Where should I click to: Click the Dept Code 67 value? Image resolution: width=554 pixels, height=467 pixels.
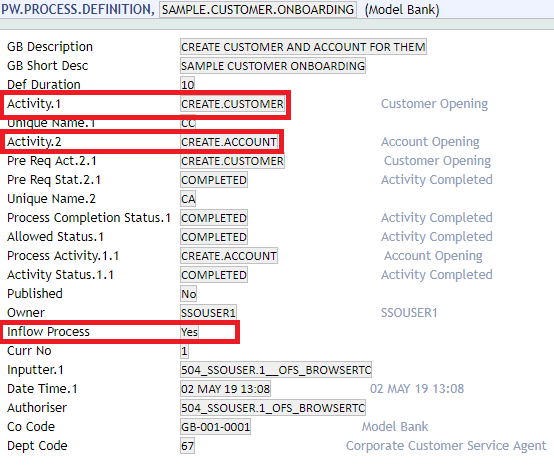pyautogui.click(x=187, y=446)
